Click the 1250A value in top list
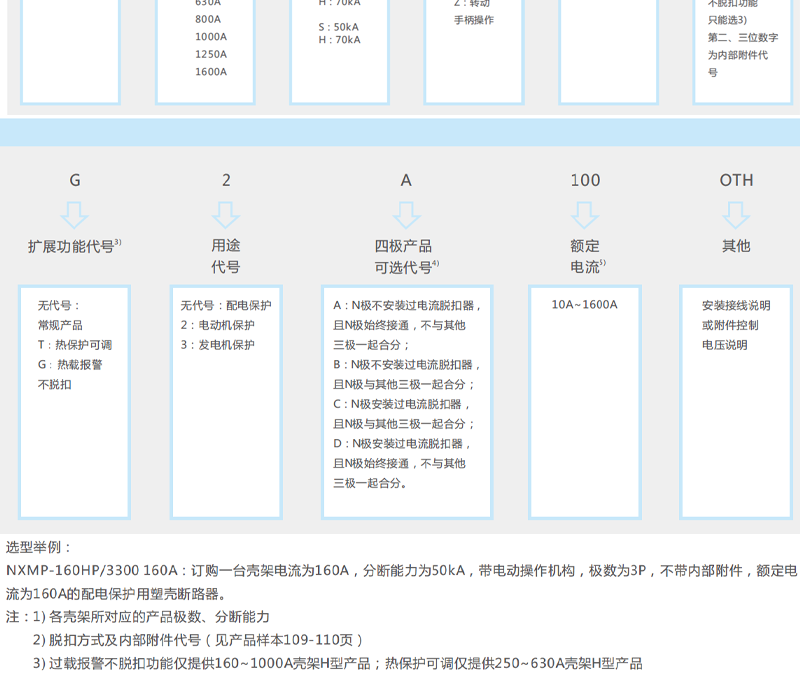Image resolution: width=800 pixels, height=677 pixels. click(x=210, y=54)
